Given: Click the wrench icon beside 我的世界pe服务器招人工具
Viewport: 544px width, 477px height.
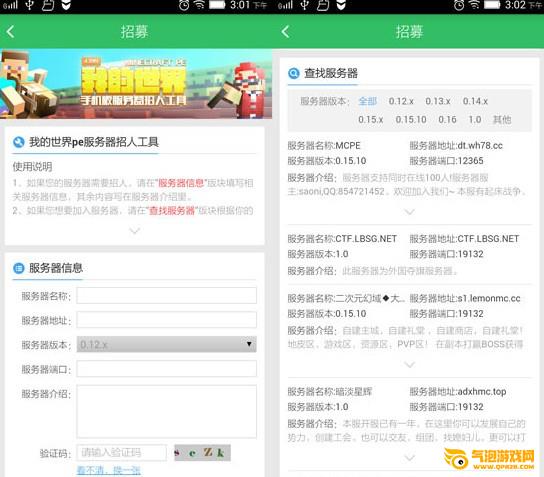Looking at the screenshot, I should tap(18, 142).
